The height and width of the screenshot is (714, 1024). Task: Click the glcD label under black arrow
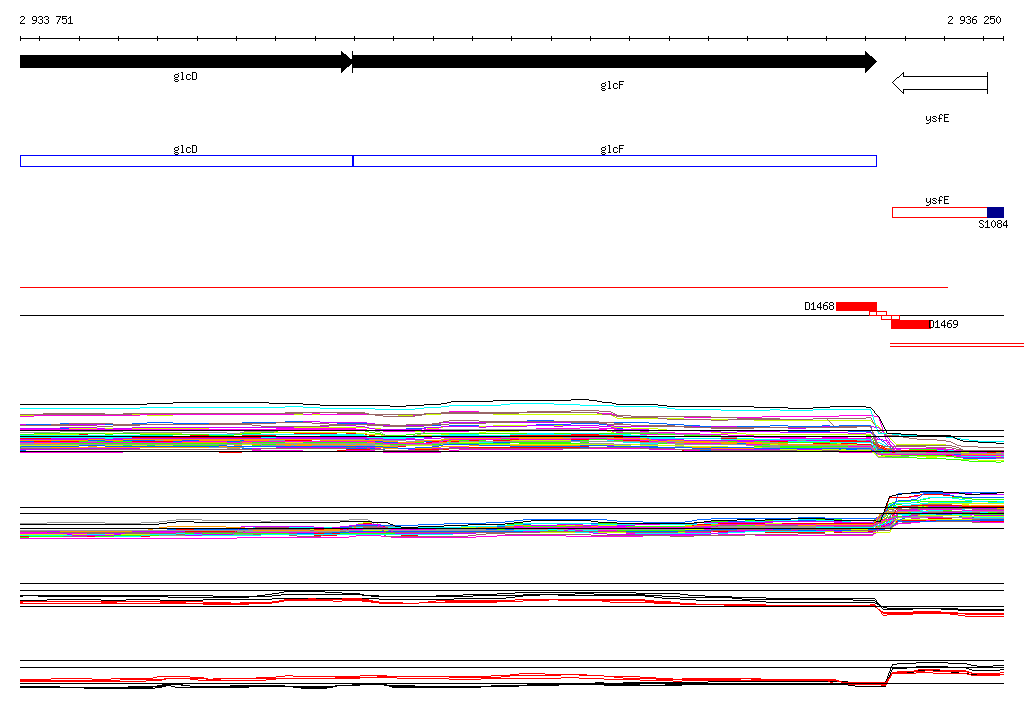pyautogui.click(x=185, y=77)
